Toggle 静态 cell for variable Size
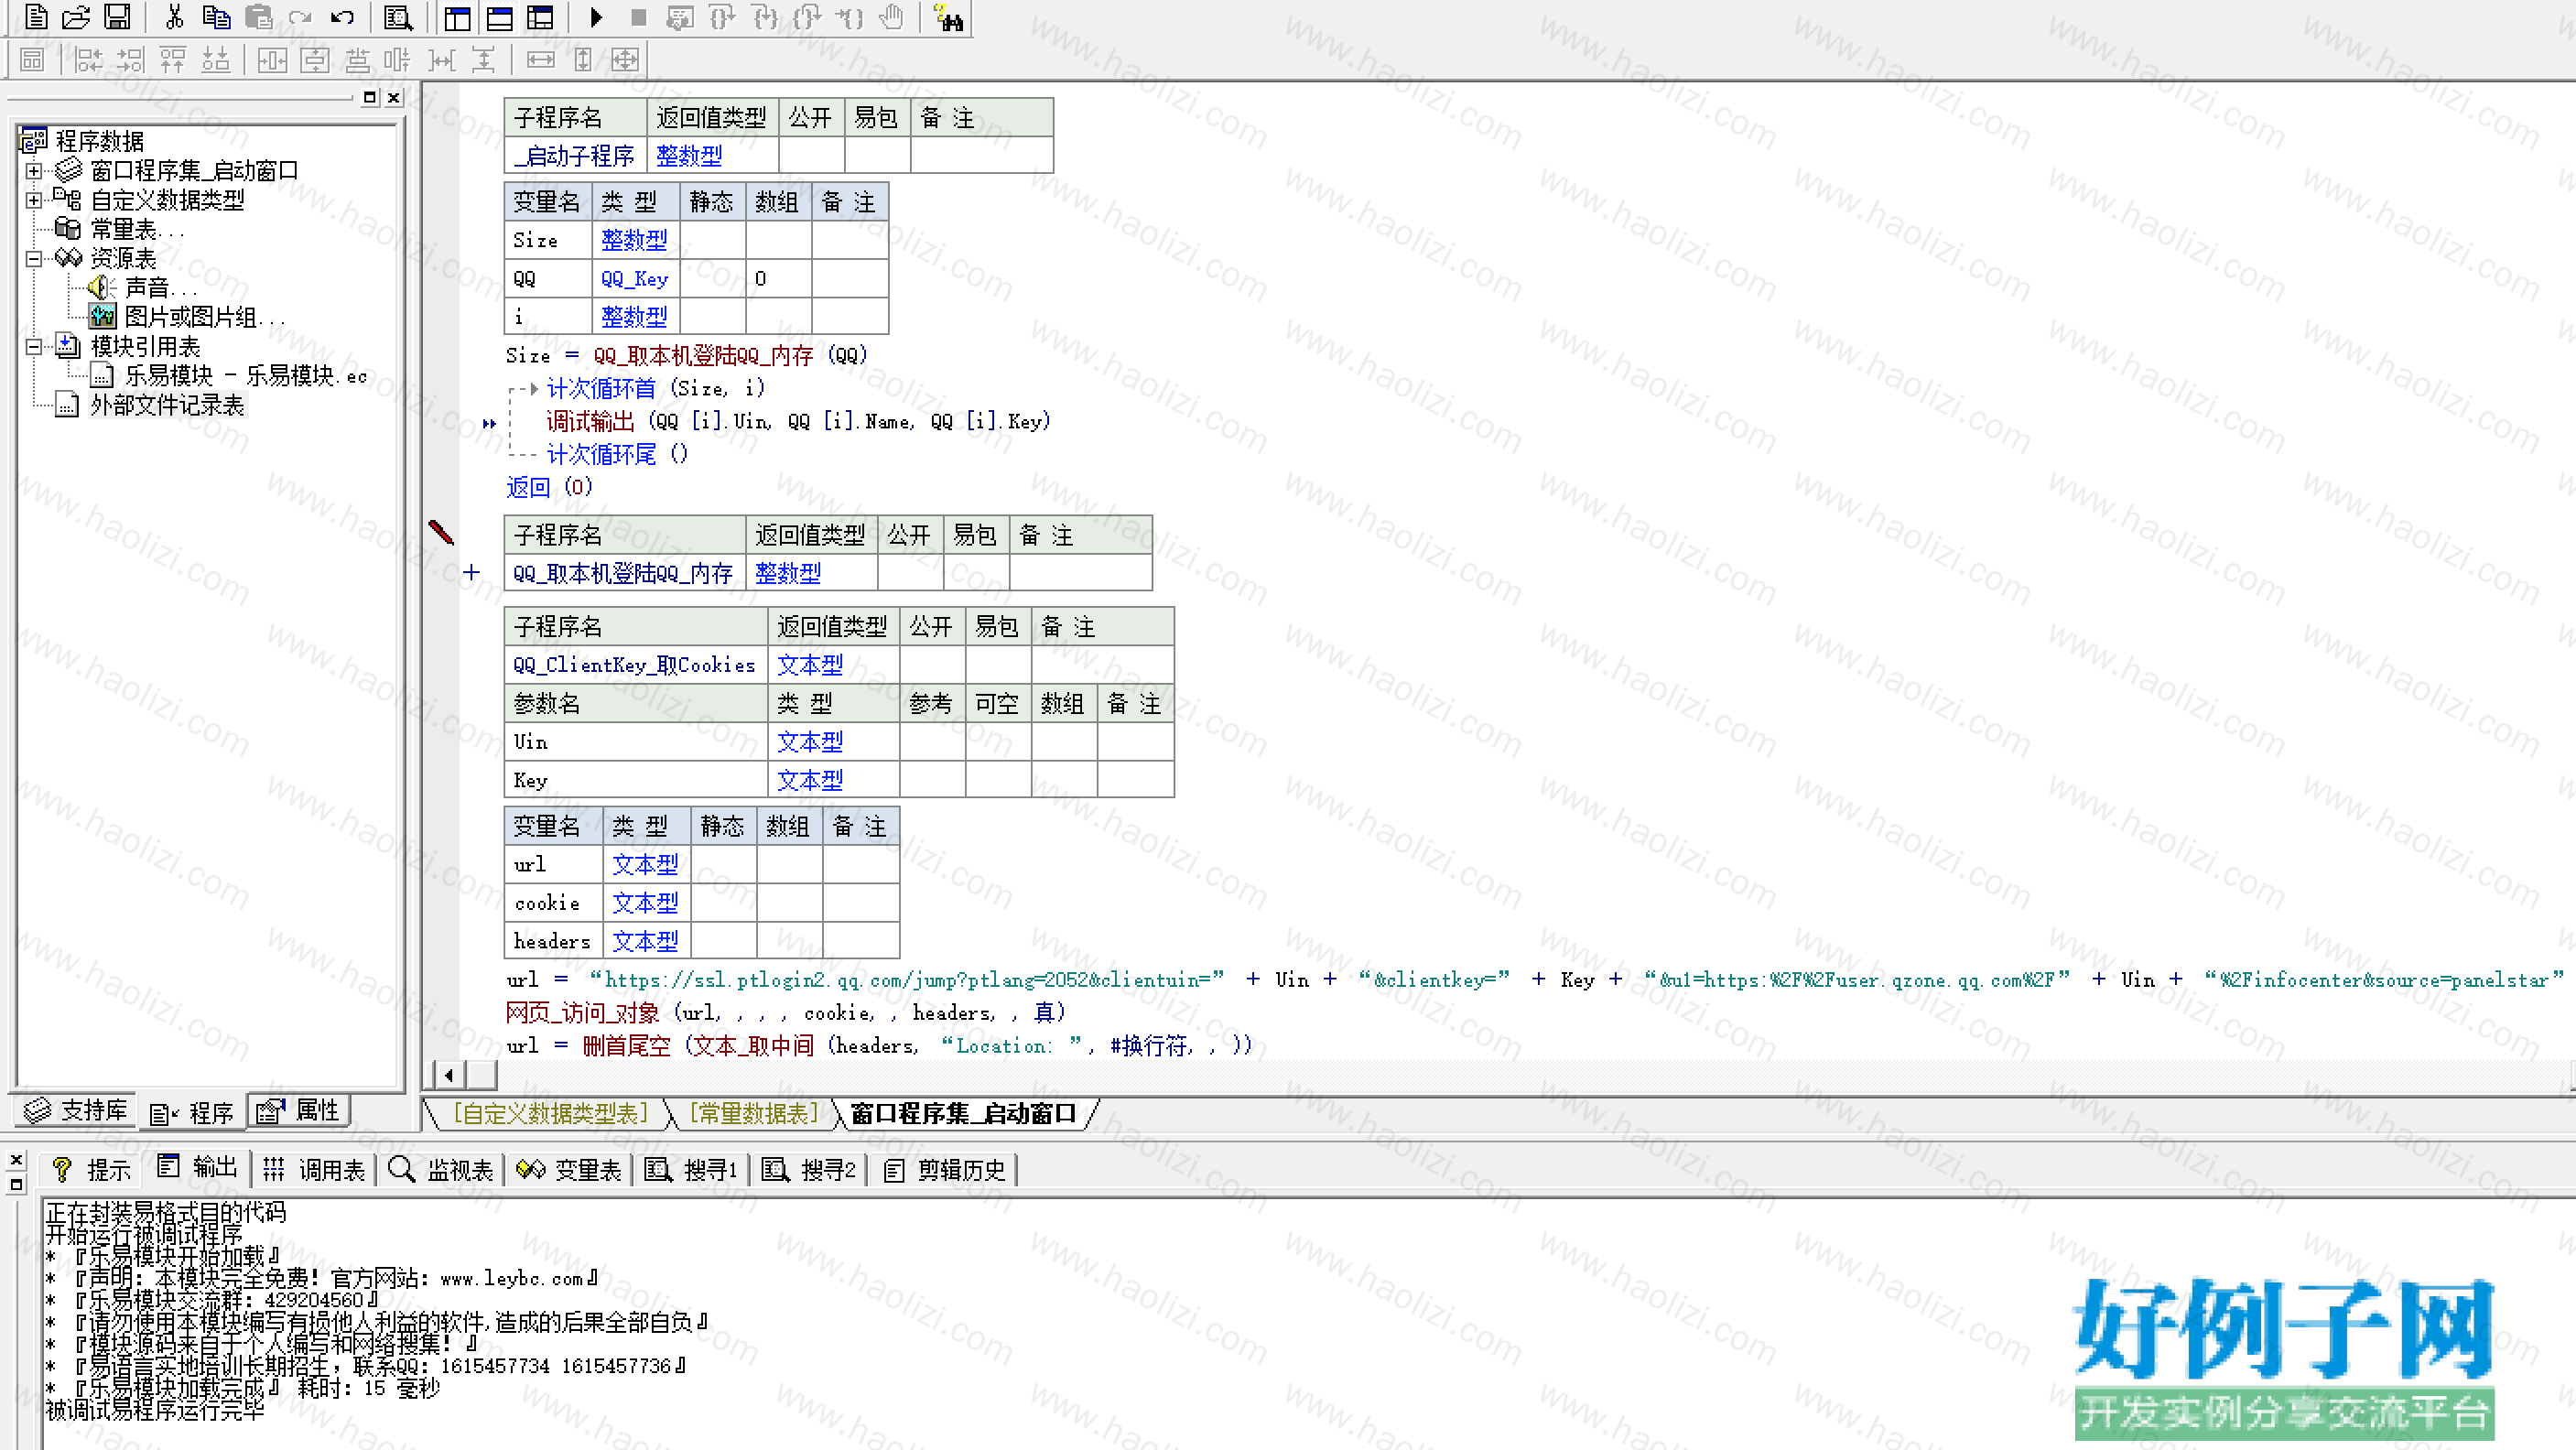Image resolution: width=2576 pixels, height=1450 pixels. click(x=712, y=240)
